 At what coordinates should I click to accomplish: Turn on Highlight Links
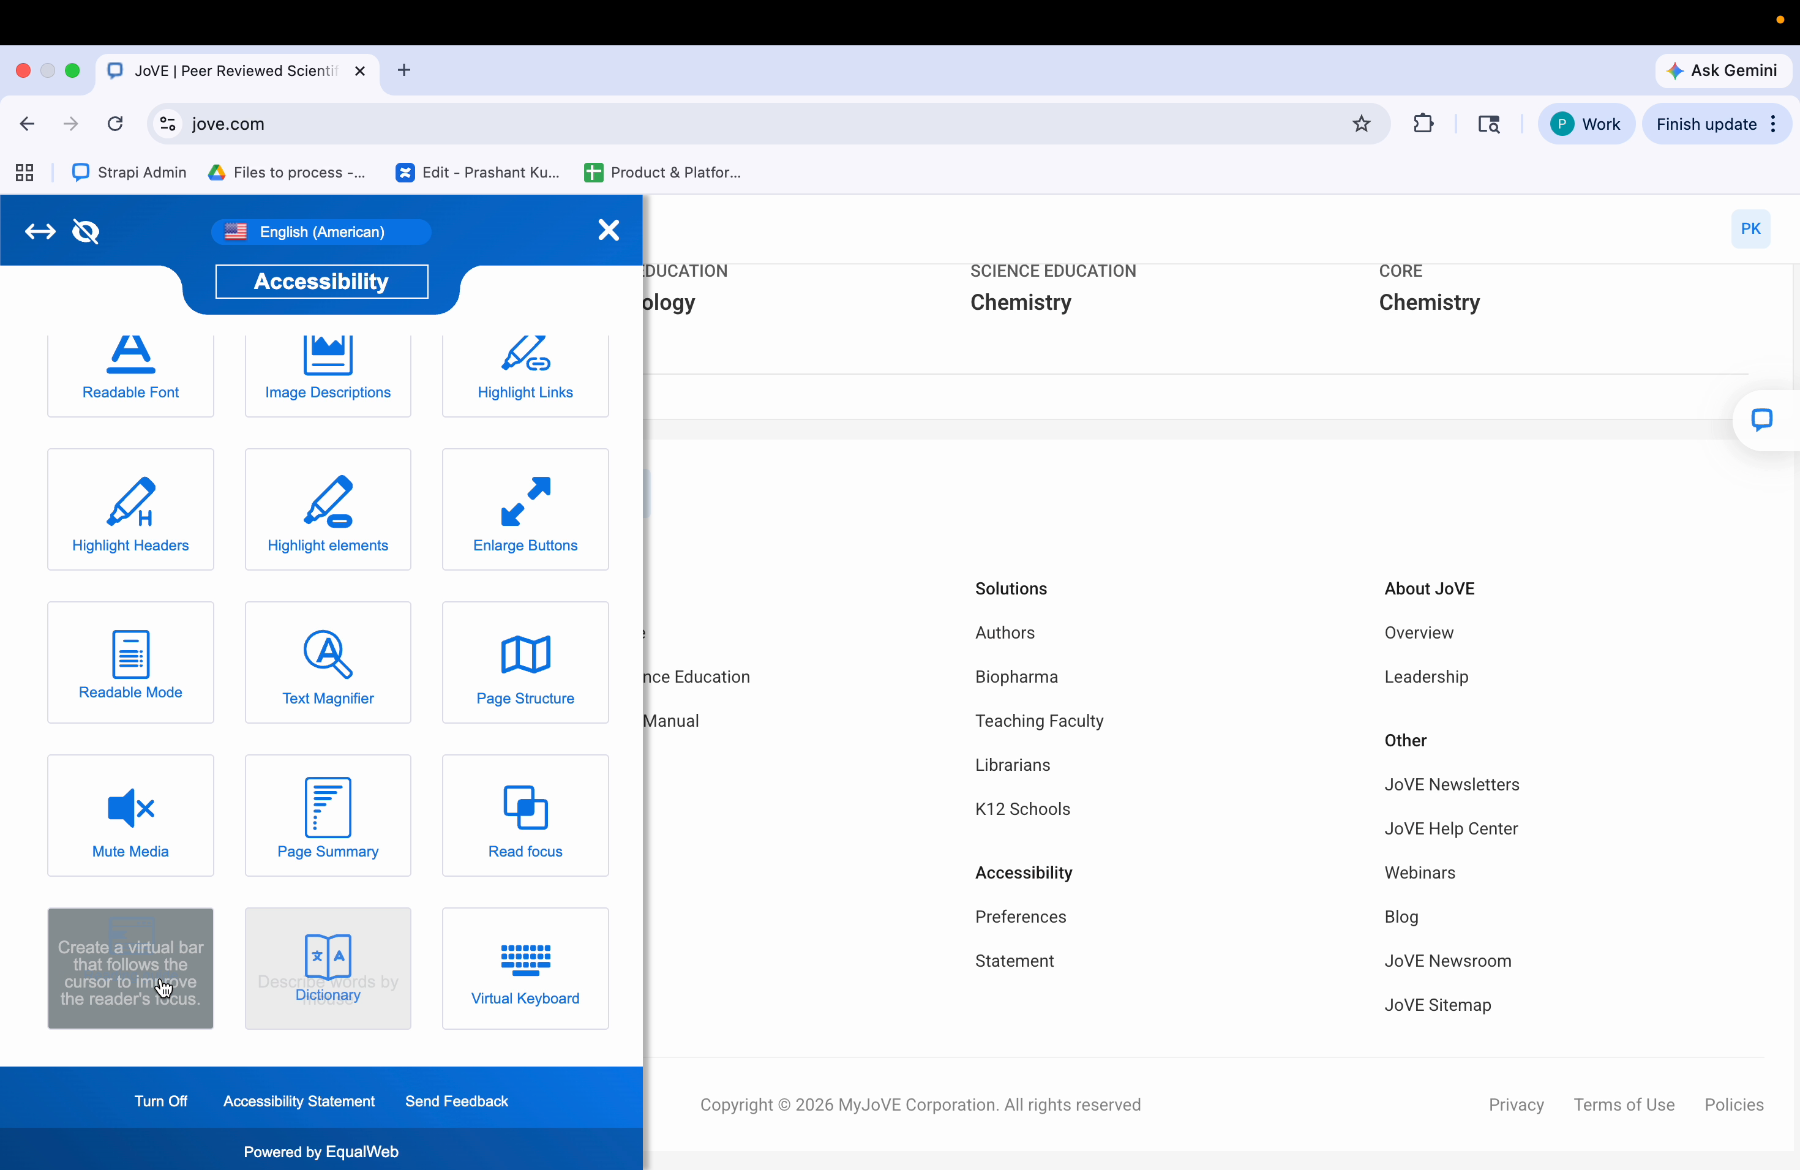tap(525, 375)
